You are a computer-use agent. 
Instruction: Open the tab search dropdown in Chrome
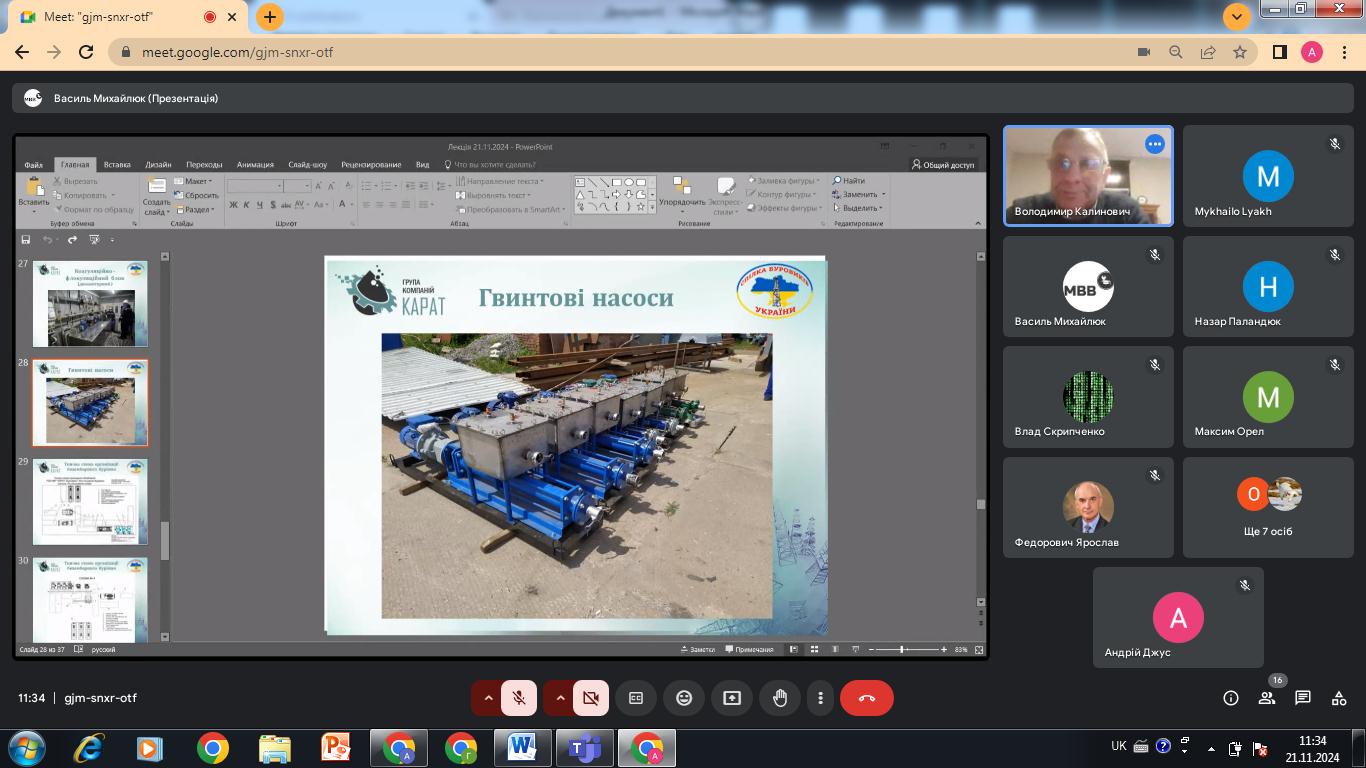1237,16
